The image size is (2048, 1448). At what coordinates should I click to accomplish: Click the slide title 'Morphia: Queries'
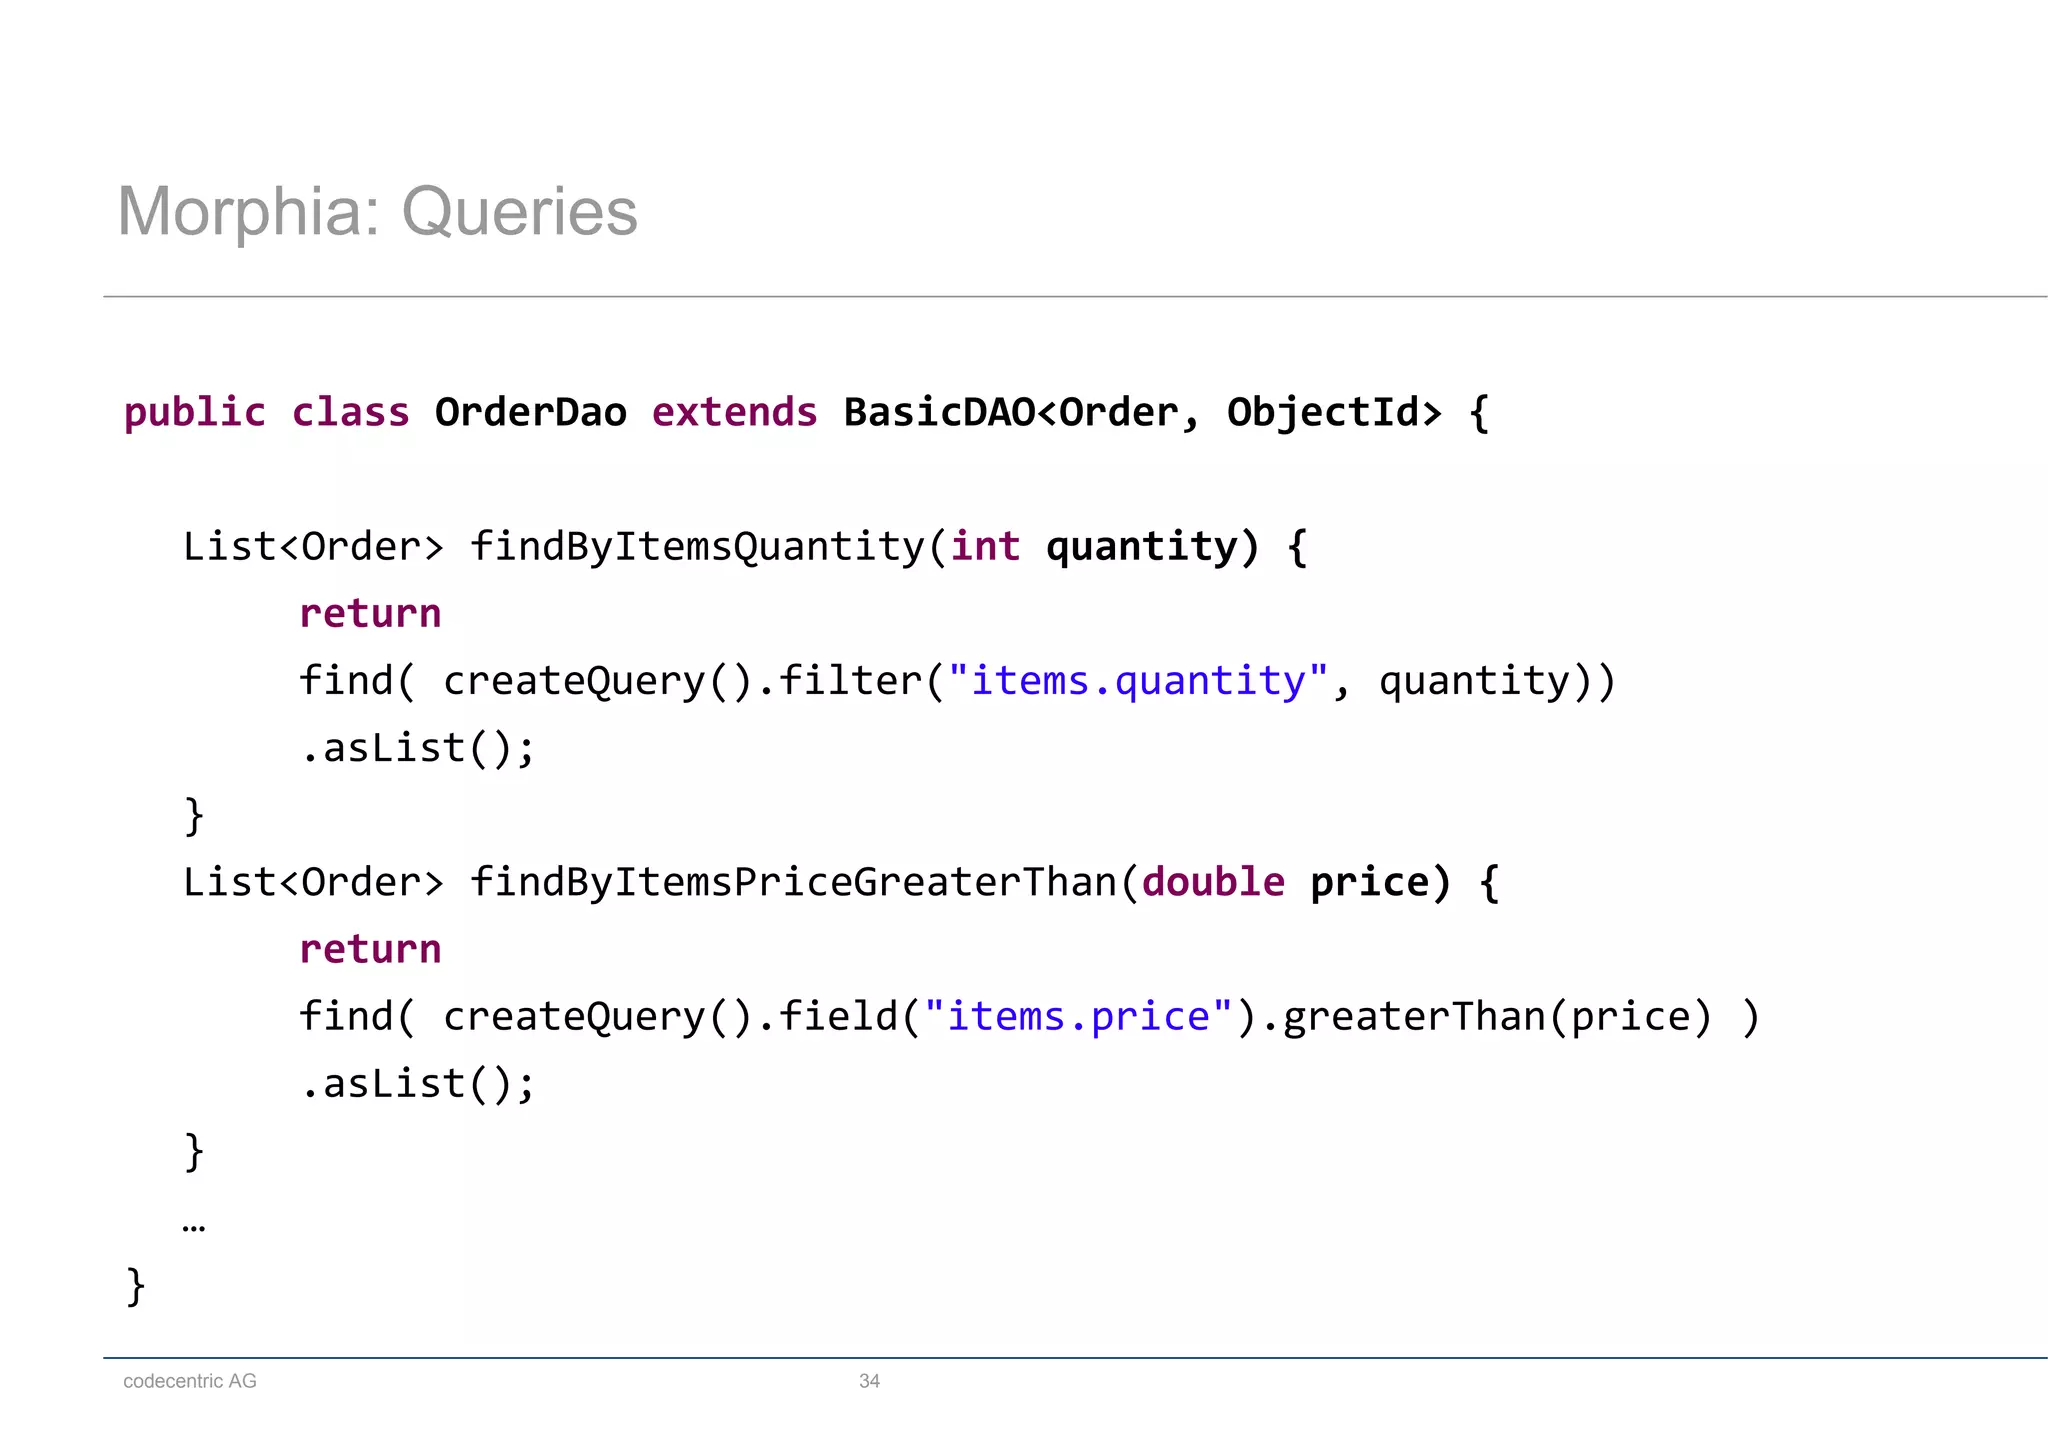point(377,211)
